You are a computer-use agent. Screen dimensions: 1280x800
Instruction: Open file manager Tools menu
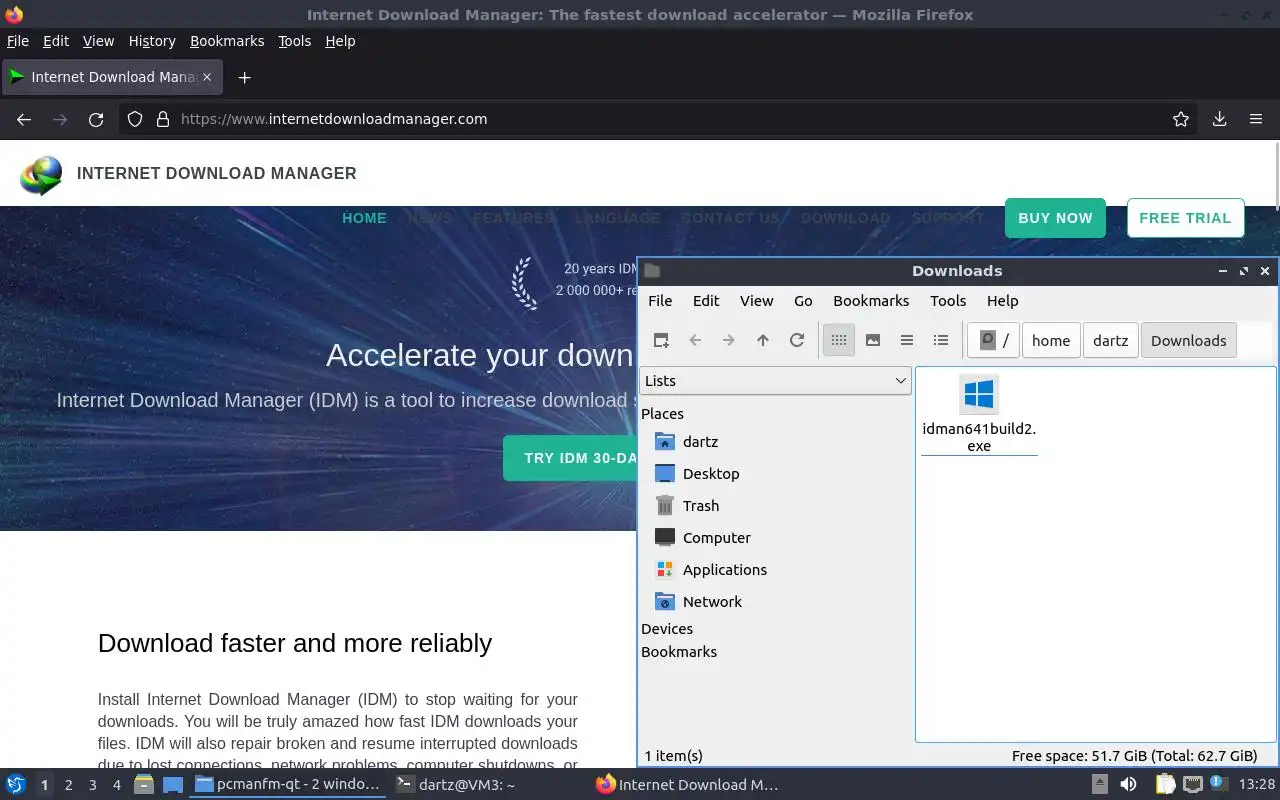point(948,300)
